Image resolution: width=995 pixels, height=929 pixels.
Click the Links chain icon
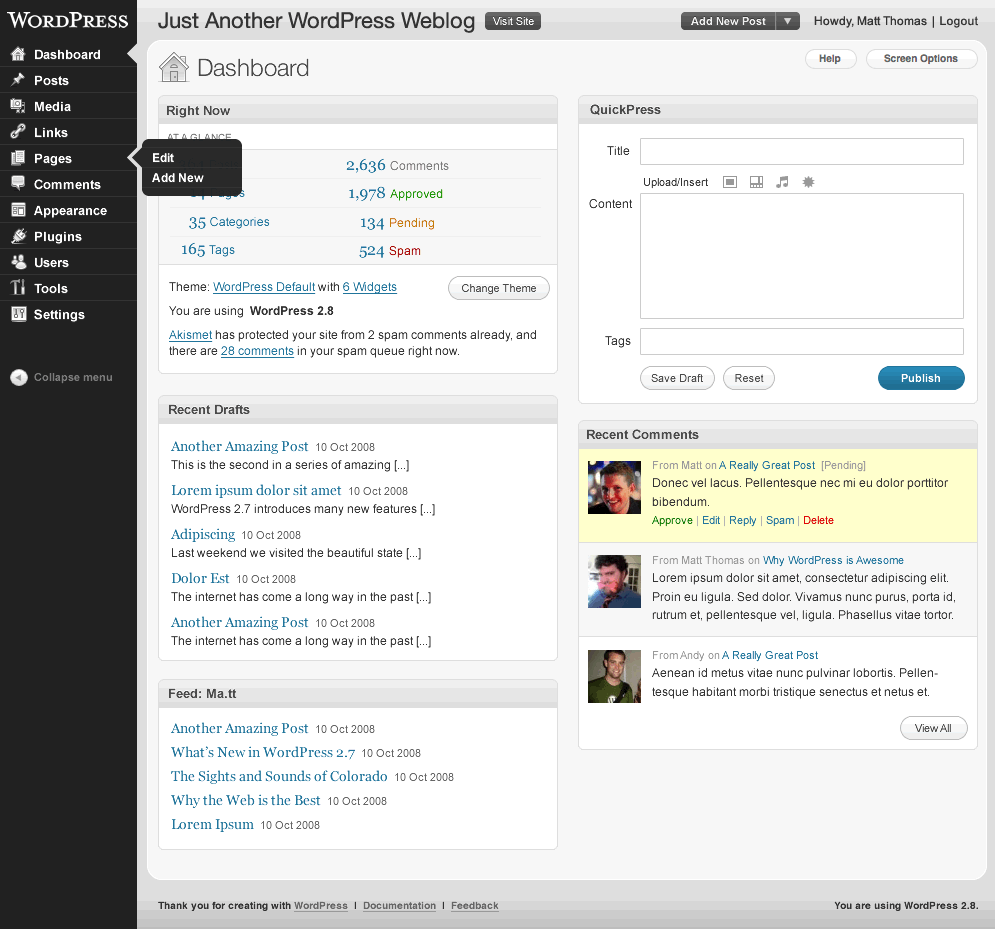coord(18,132)
